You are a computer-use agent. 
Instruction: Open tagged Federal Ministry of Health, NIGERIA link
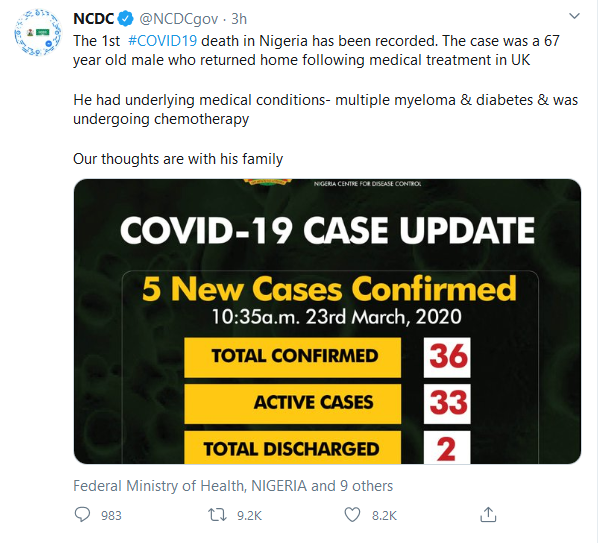click(190, 486)
